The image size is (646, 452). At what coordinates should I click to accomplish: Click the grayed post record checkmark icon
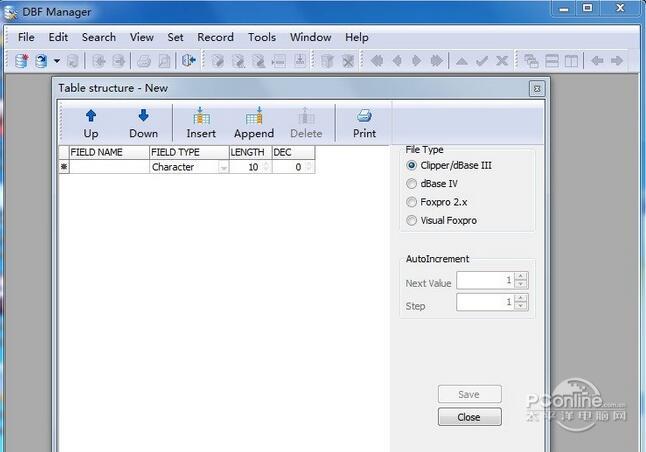(x=482, y=61)
